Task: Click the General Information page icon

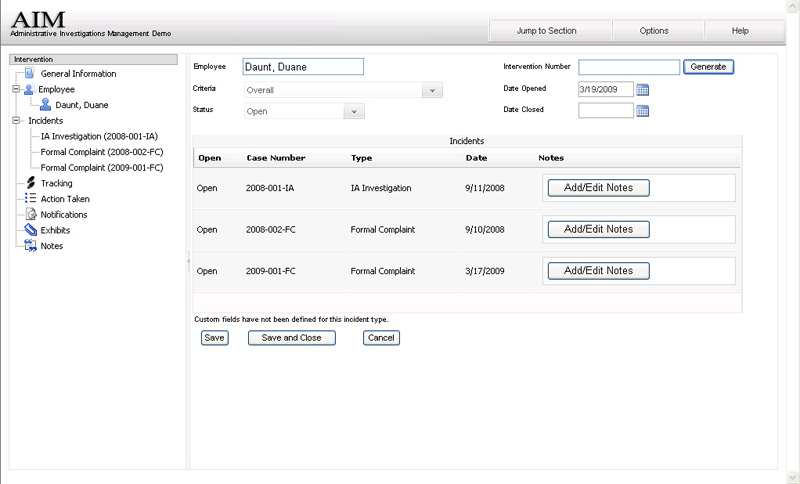Action: (30, 74)
